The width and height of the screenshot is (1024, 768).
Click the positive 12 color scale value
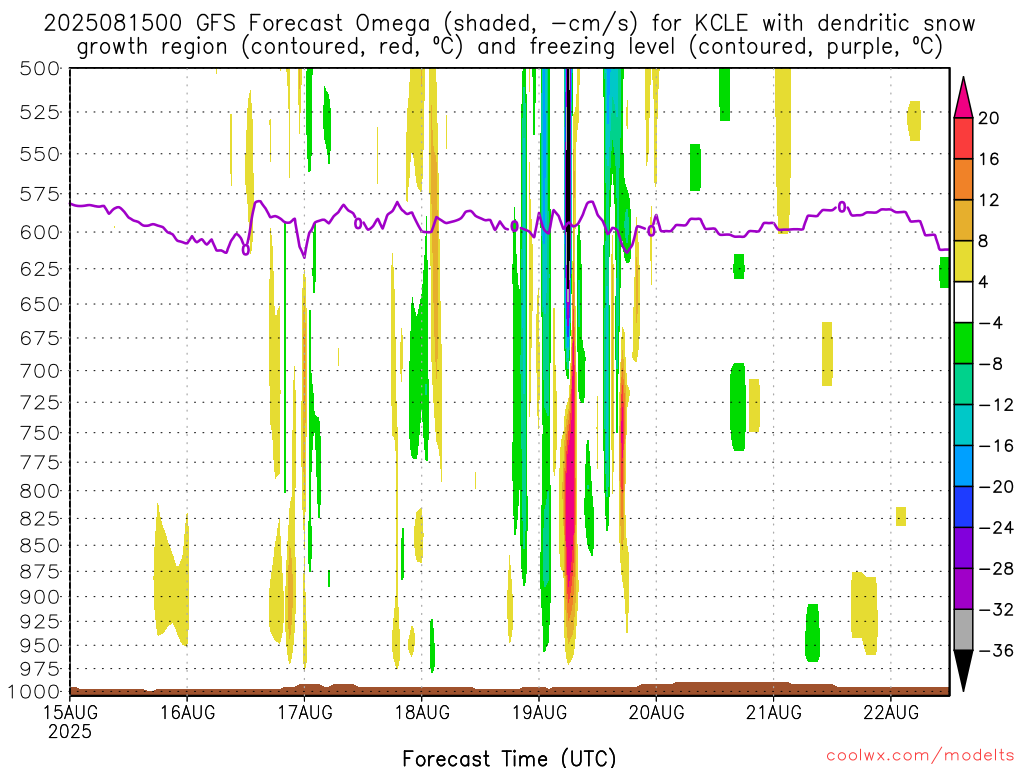(989, 200)
